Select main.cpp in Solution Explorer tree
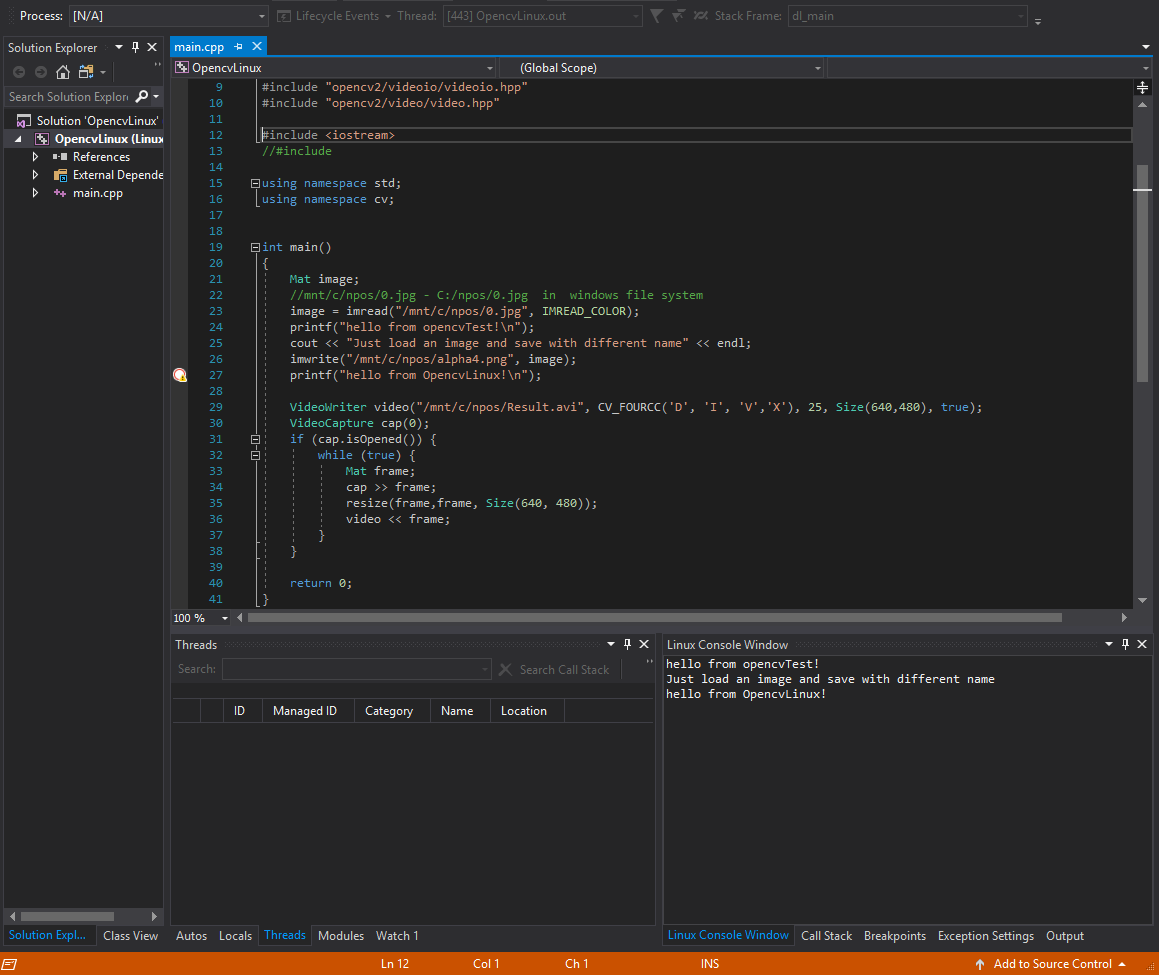The image size is (1159, 975). point(97,193)
